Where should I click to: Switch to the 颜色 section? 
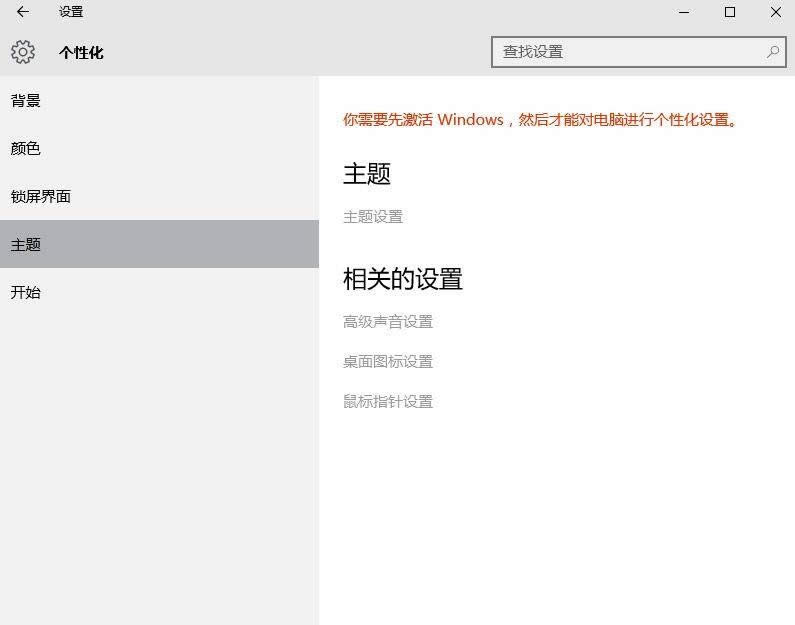[x=26, y=149]
